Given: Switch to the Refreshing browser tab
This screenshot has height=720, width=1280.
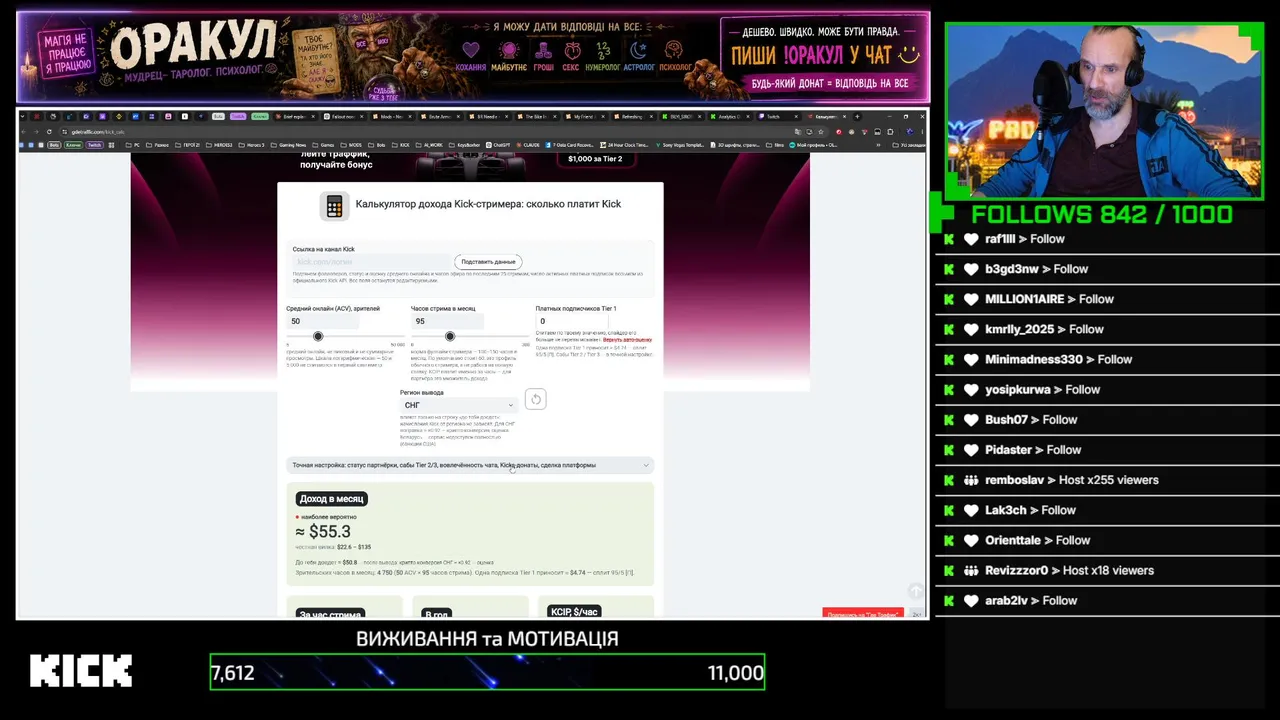Looking at the screenshot, I should tap(634, 116).
